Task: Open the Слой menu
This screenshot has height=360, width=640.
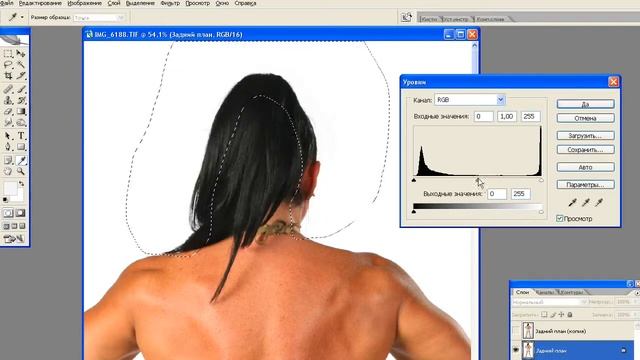Action: (x=114, y=3)
